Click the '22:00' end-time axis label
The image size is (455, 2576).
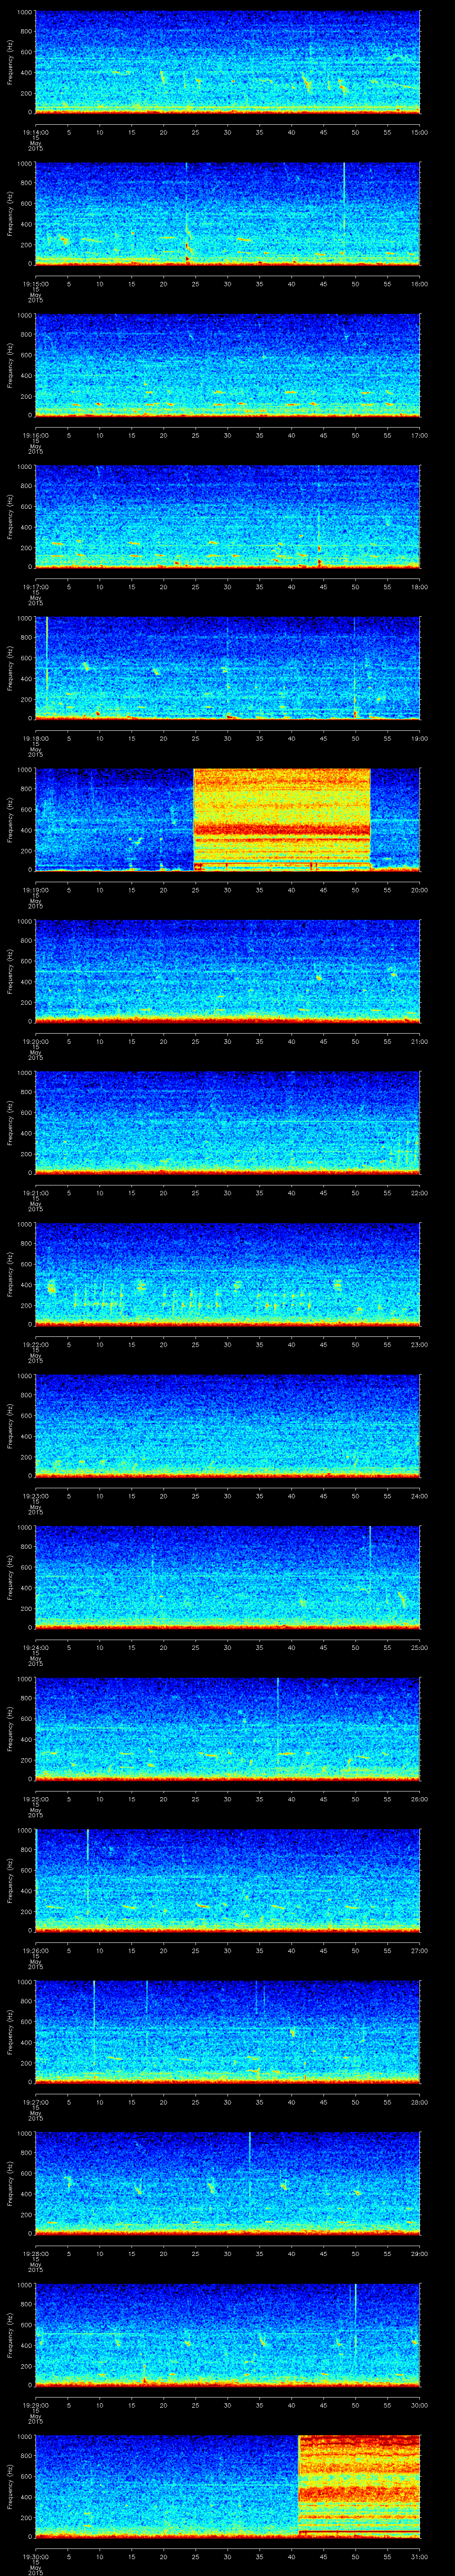(x=419, y=1193)
